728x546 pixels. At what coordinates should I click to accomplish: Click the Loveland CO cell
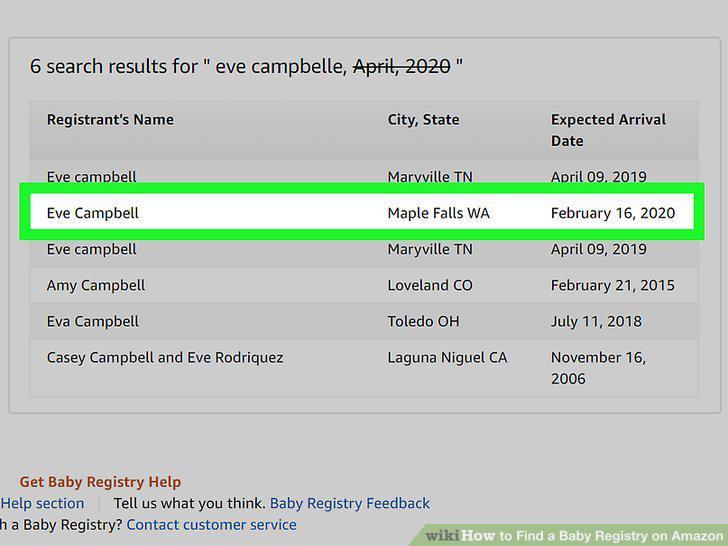(430, 286)
